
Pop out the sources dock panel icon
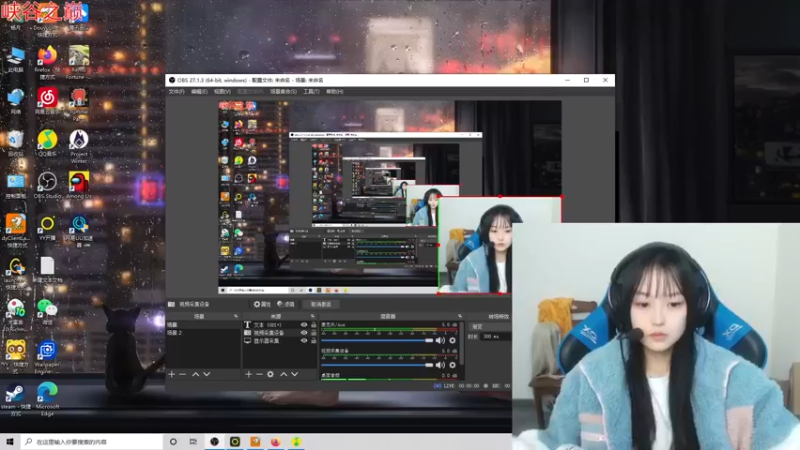point(313,316)
